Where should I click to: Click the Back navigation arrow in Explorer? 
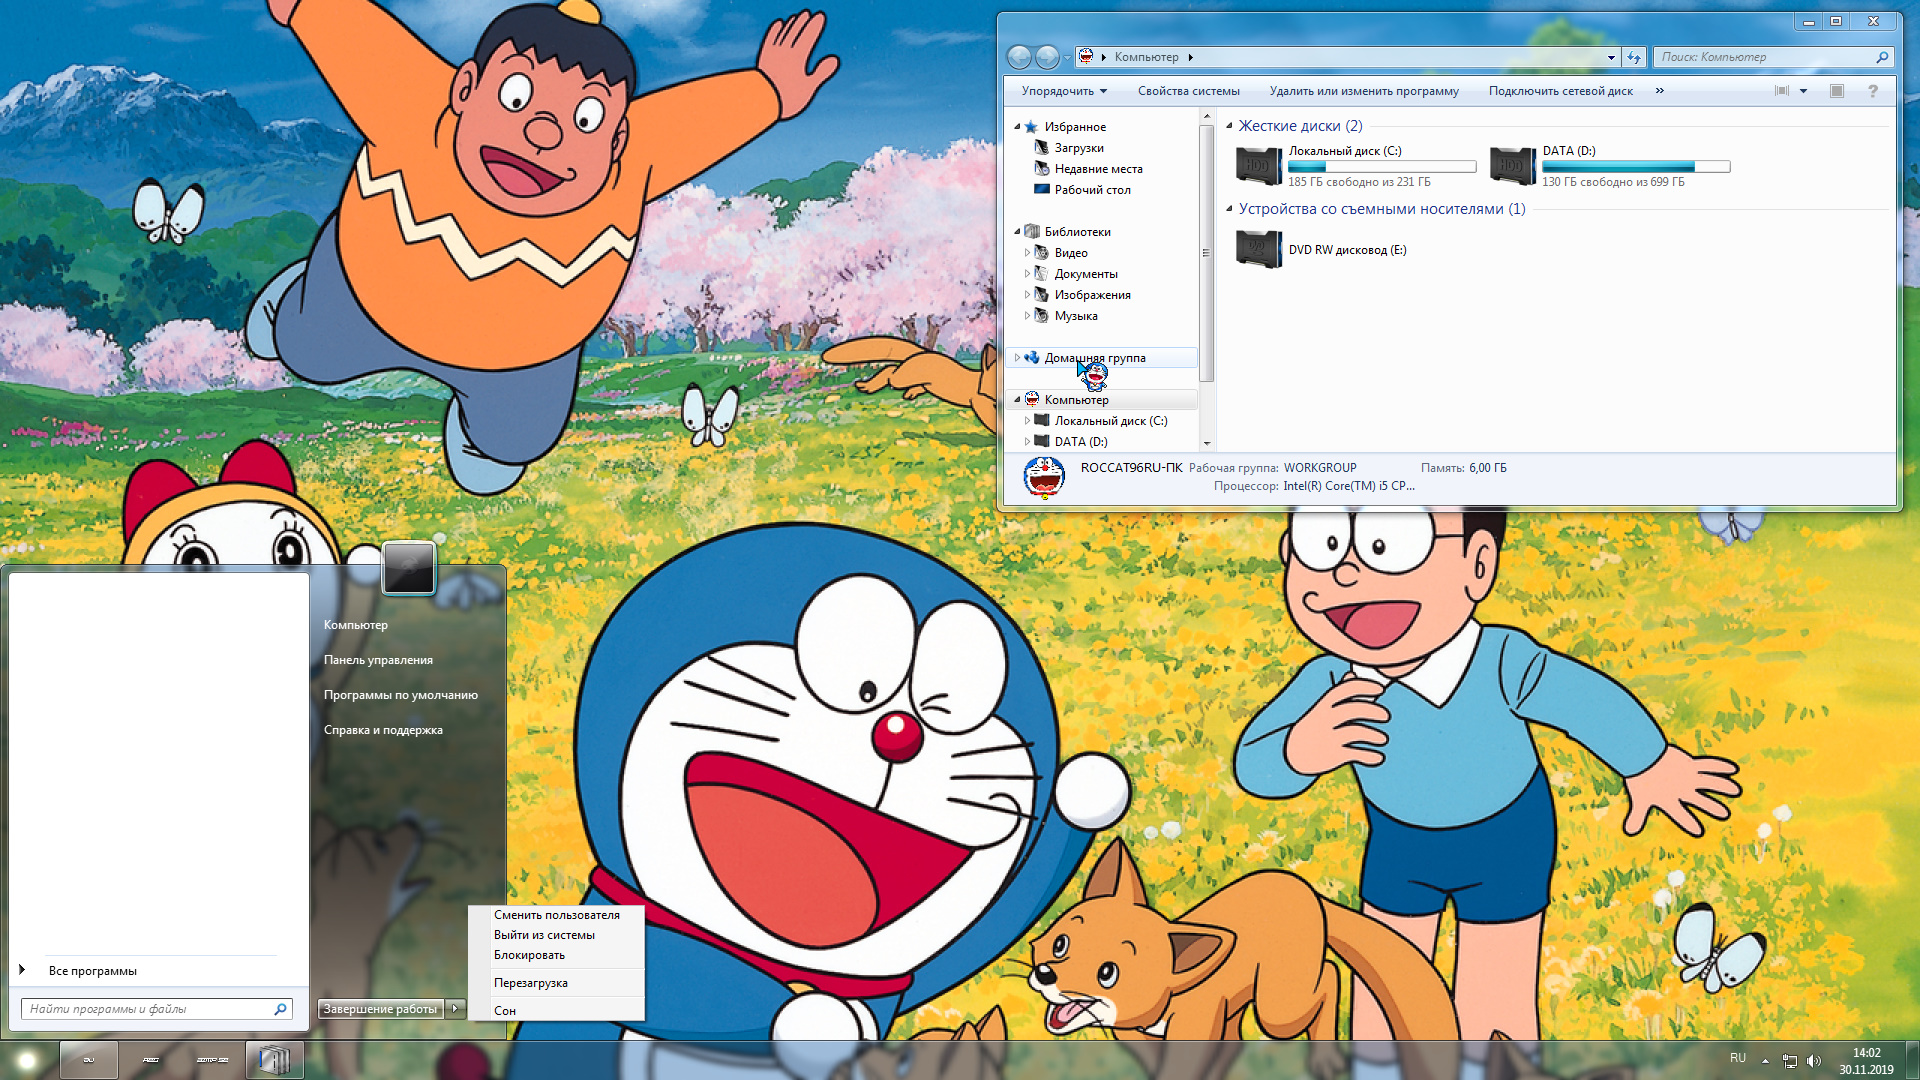pos(1019,57)
